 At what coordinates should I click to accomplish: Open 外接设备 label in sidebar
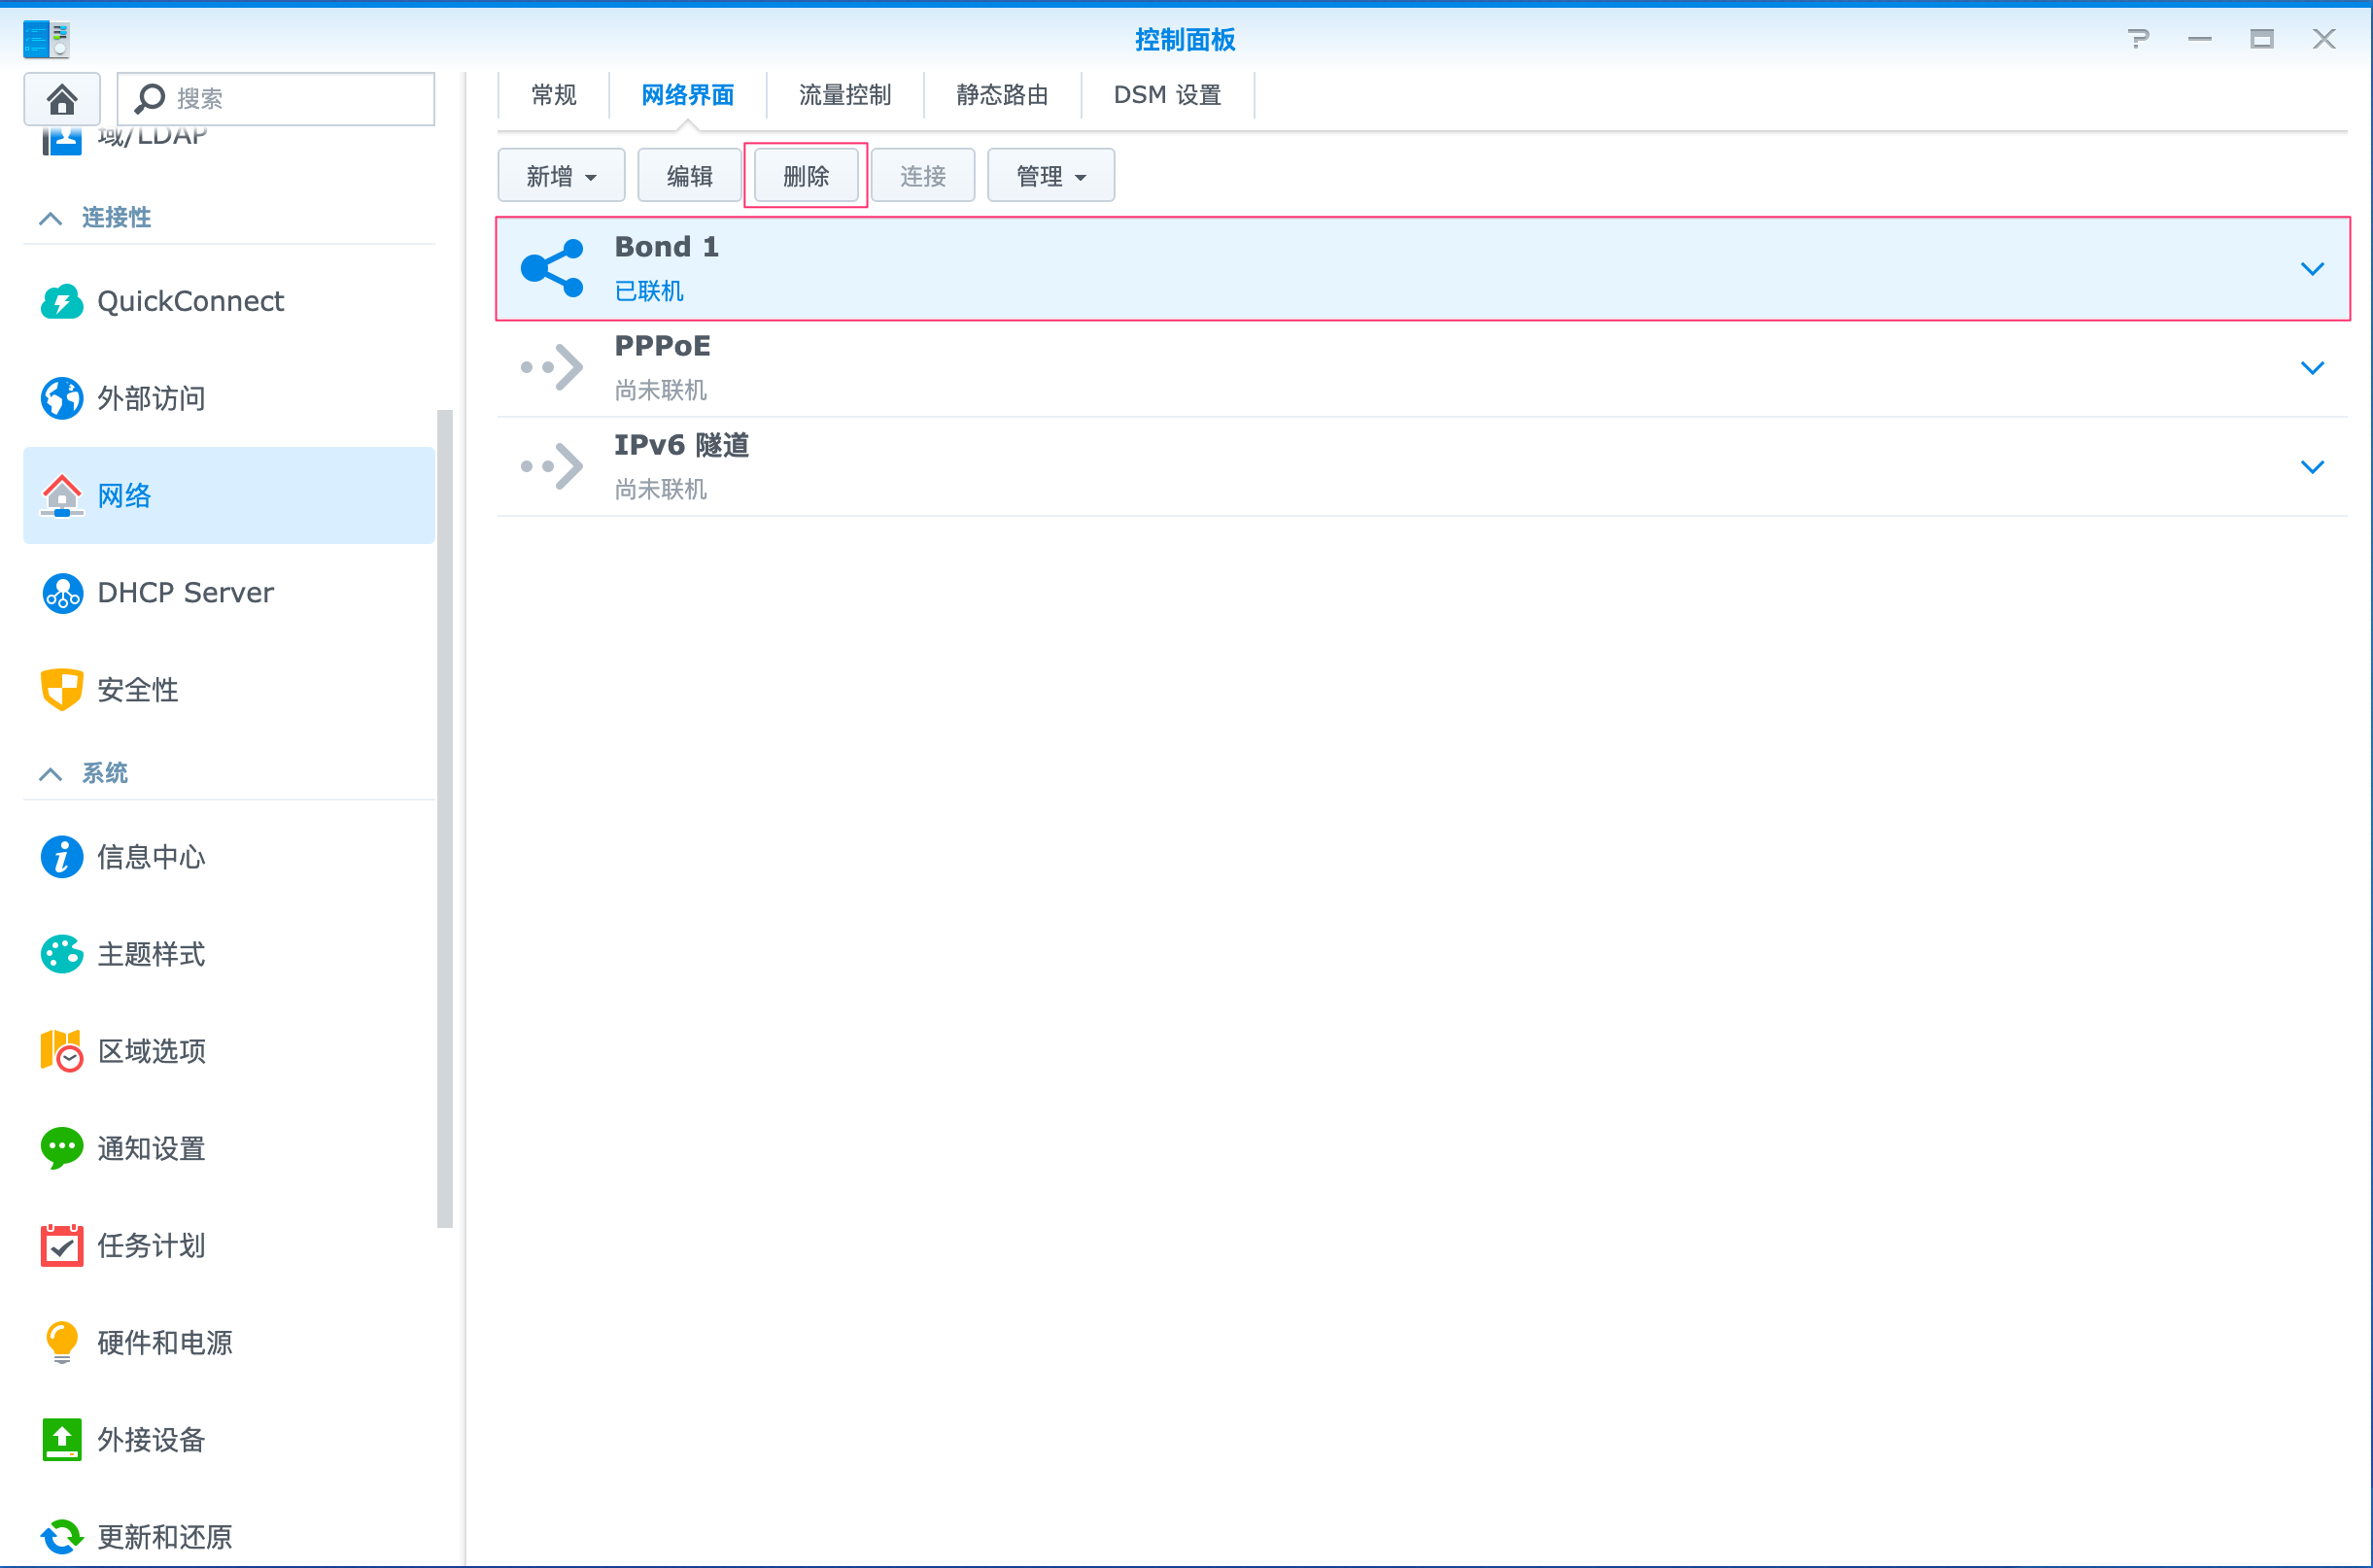(152, 1439)
